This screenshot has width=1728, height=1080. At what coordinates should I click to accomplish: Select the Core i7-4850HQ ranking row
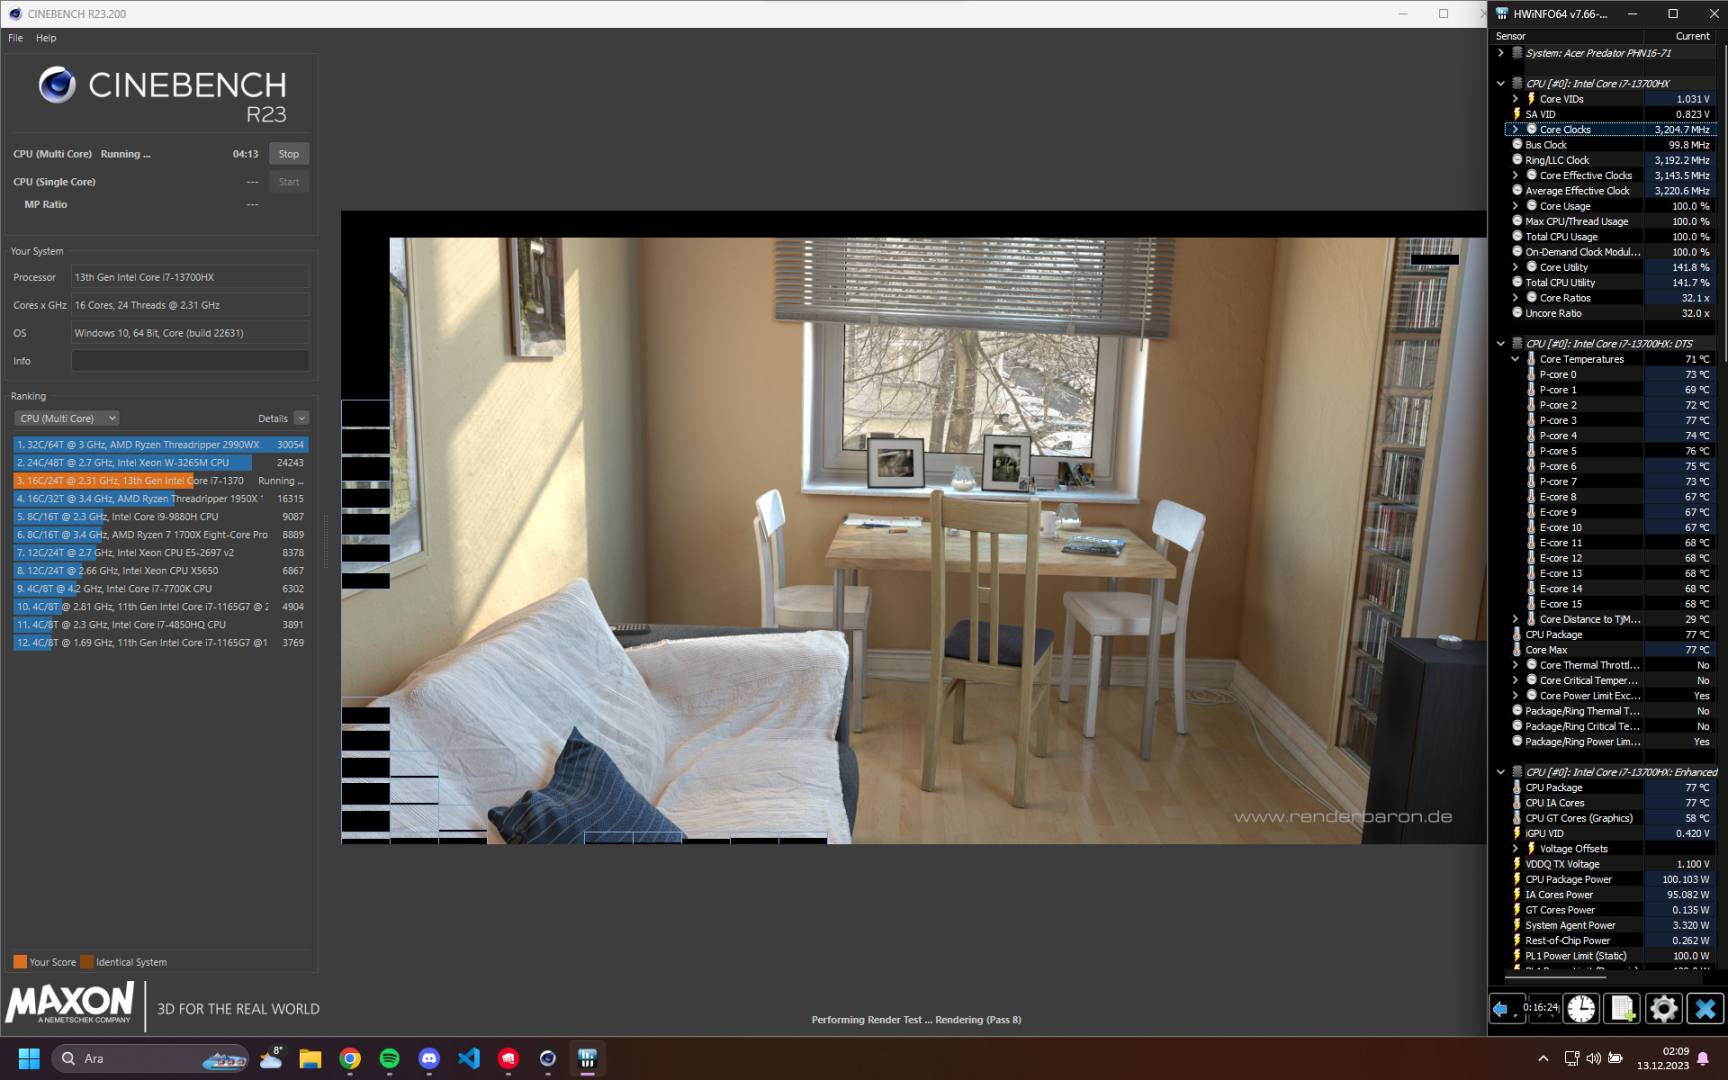pos(160,625)
